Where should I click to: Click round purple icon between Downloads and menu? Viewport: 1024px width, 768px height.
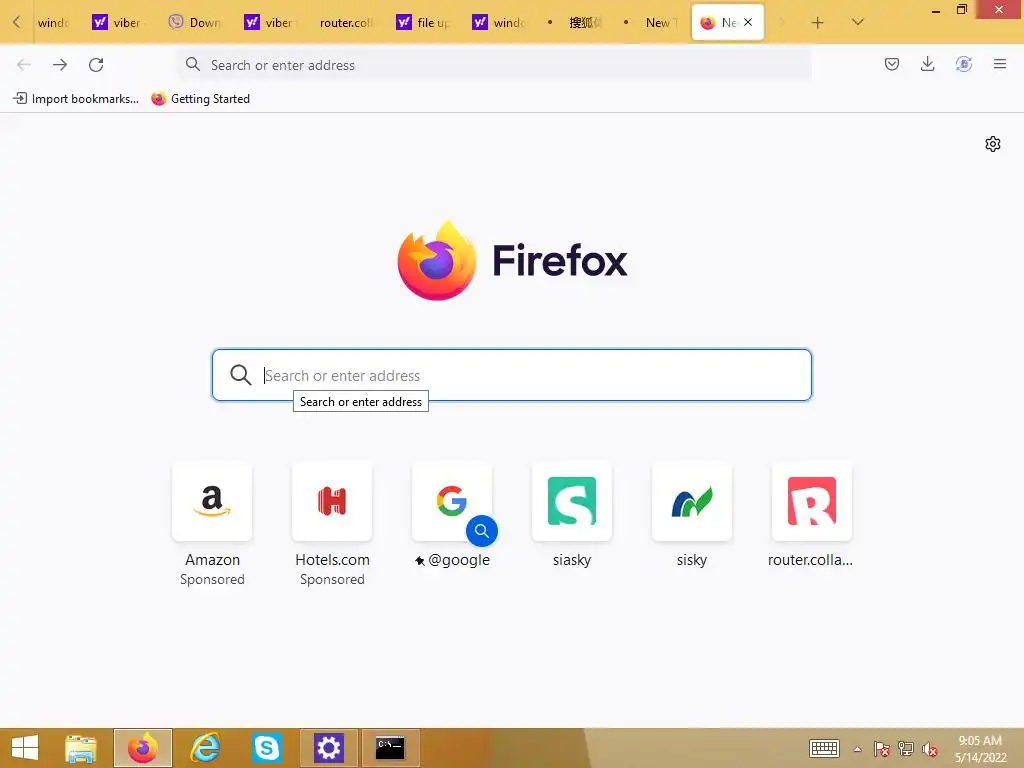pyautogui.click(x=963, y=64)
